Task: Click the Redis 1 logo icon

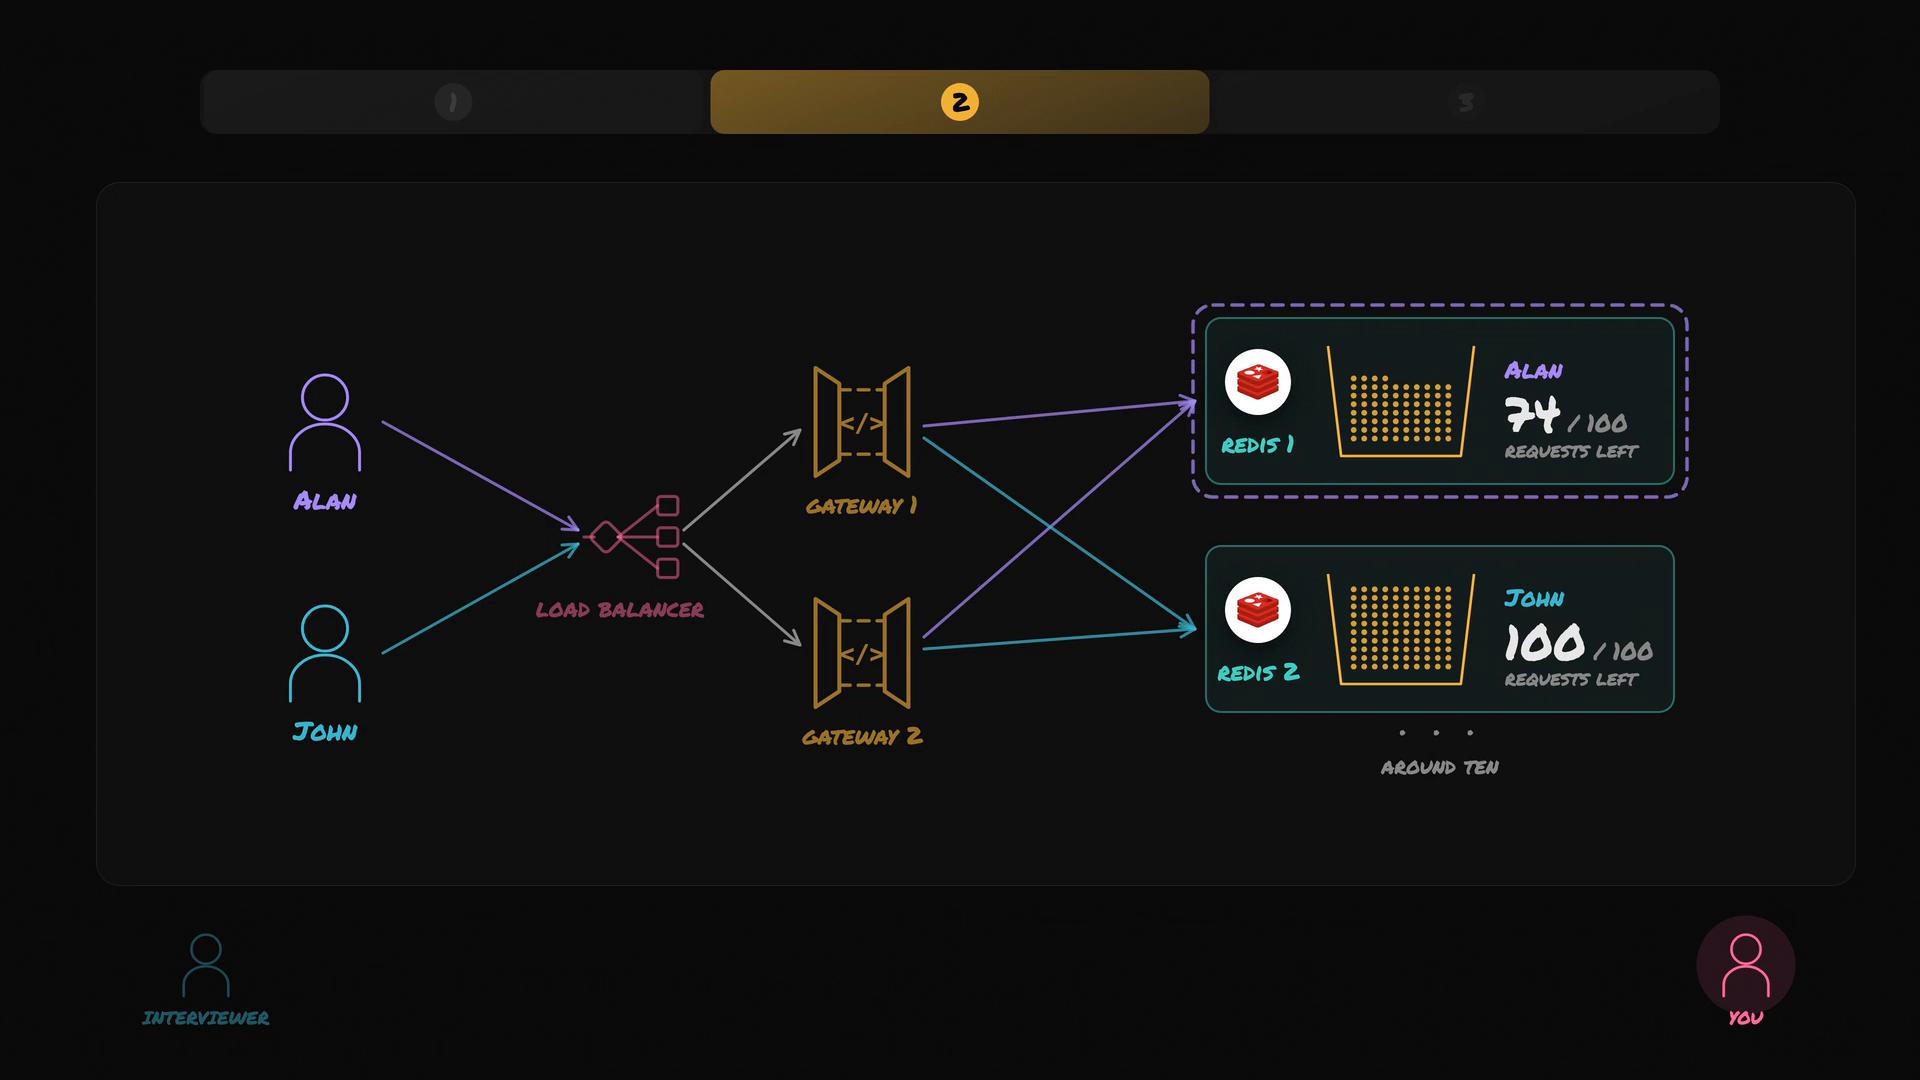Action: 1257,382
